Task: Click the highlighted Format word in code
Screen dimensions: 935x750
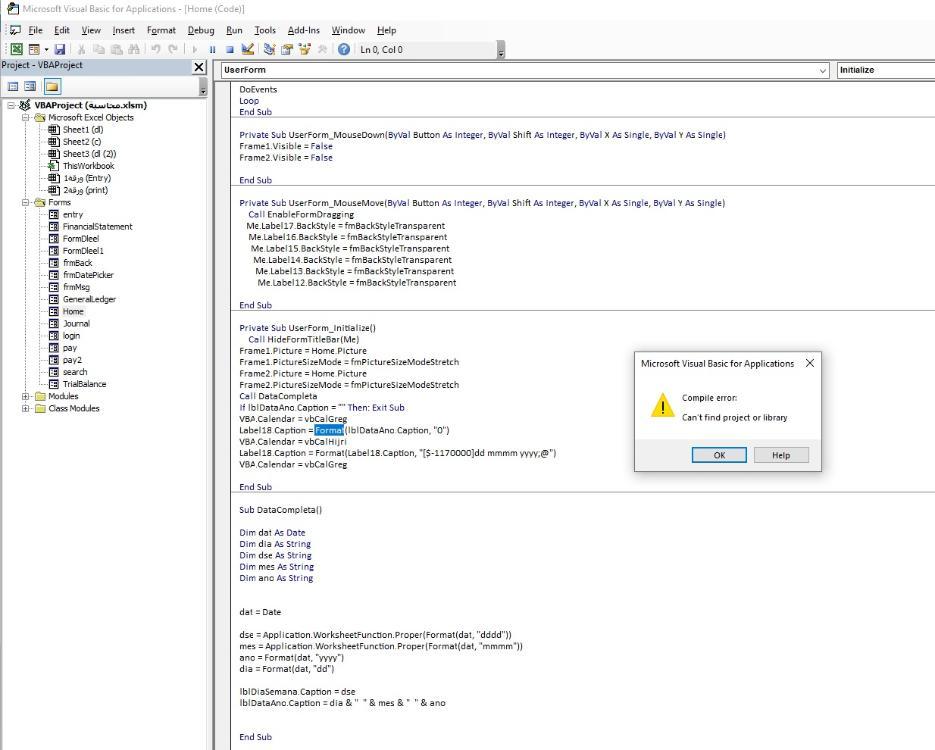Action: [329, 430]
